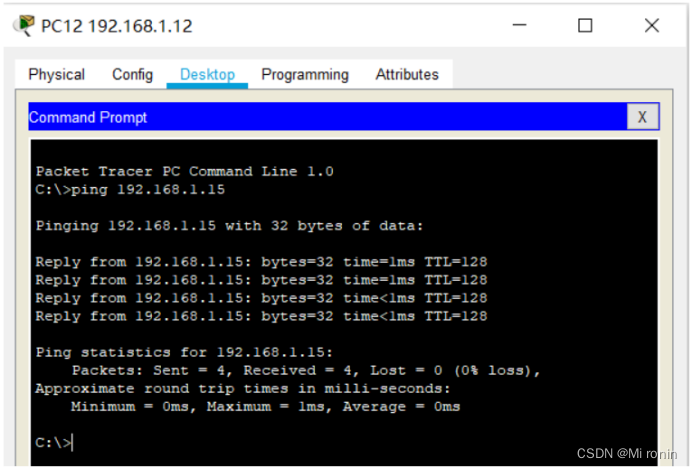Click the empty C:\> prompt at bottom
Viewport: 692px width, 469px height.
click(x=53, y=443)
